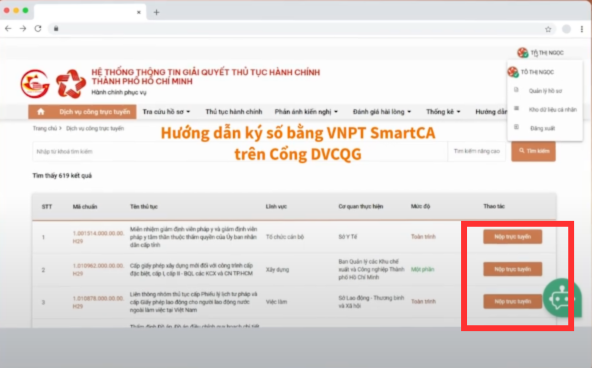The width and height of the screenshot is (592, 368).
Task: Click the Tên thủ tục column header
Action: (144, 206)
